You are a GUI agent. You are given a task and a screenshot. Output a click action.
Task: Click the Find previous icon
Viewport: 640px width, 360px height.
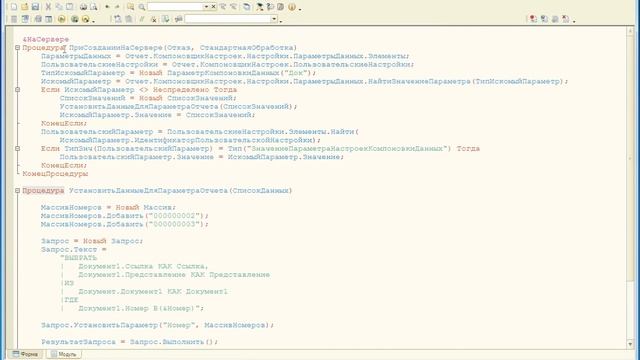233,7
